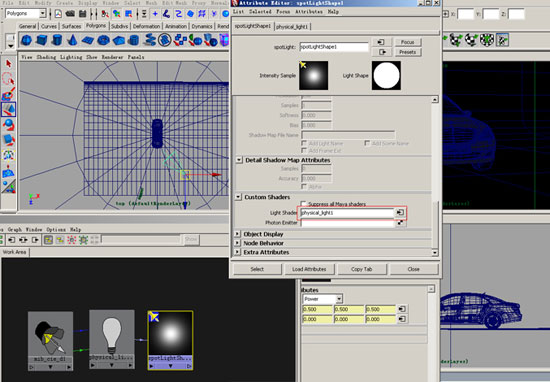Viewport: 550px width, 382px height.
Task: Create a polygon sphere from the shelf
Action: point(26,40)
